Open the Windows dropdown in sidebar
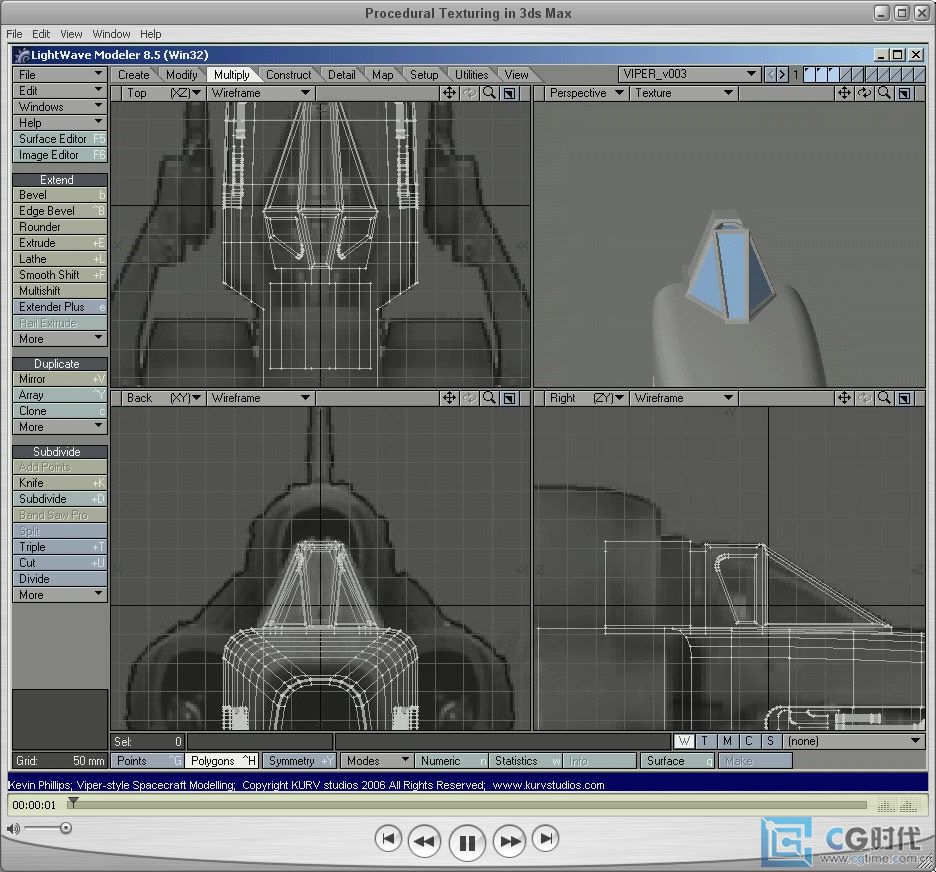The height and width of the screenshot is (872, 936). 60,107
